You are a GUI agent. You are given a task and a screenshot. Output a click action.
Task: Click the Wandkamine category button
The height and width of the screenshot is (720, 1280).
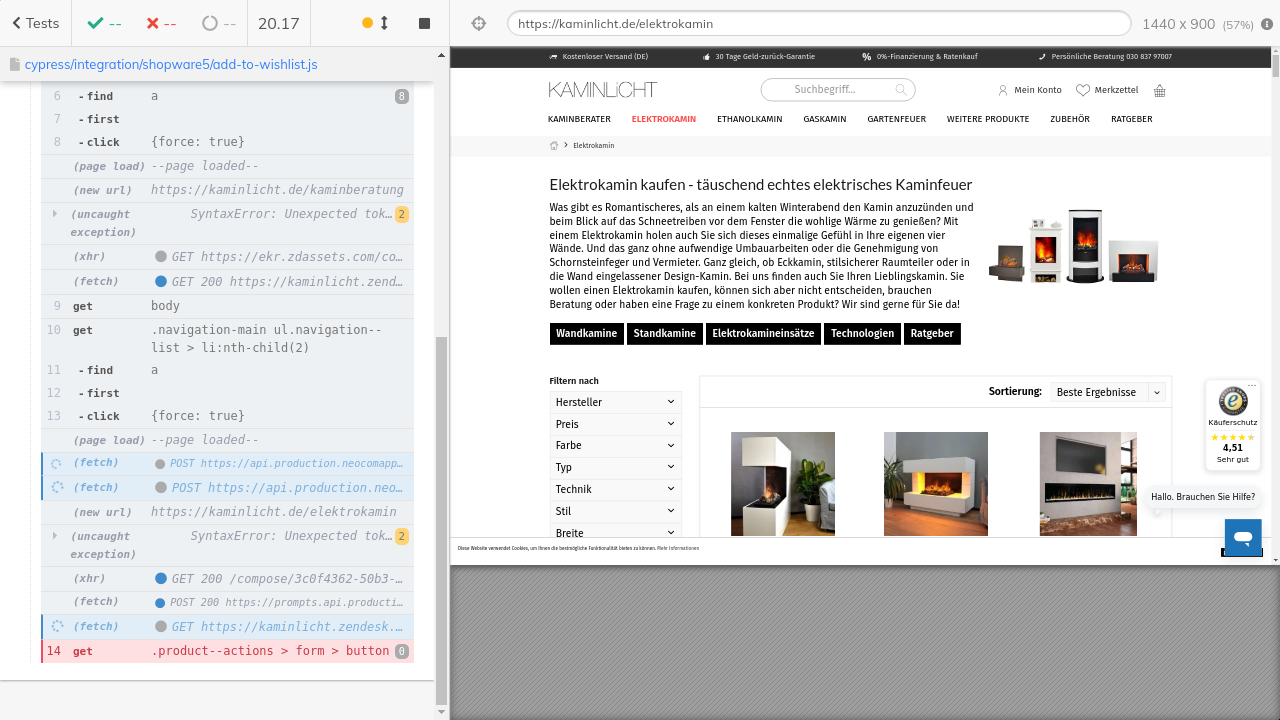pos(586,333)
